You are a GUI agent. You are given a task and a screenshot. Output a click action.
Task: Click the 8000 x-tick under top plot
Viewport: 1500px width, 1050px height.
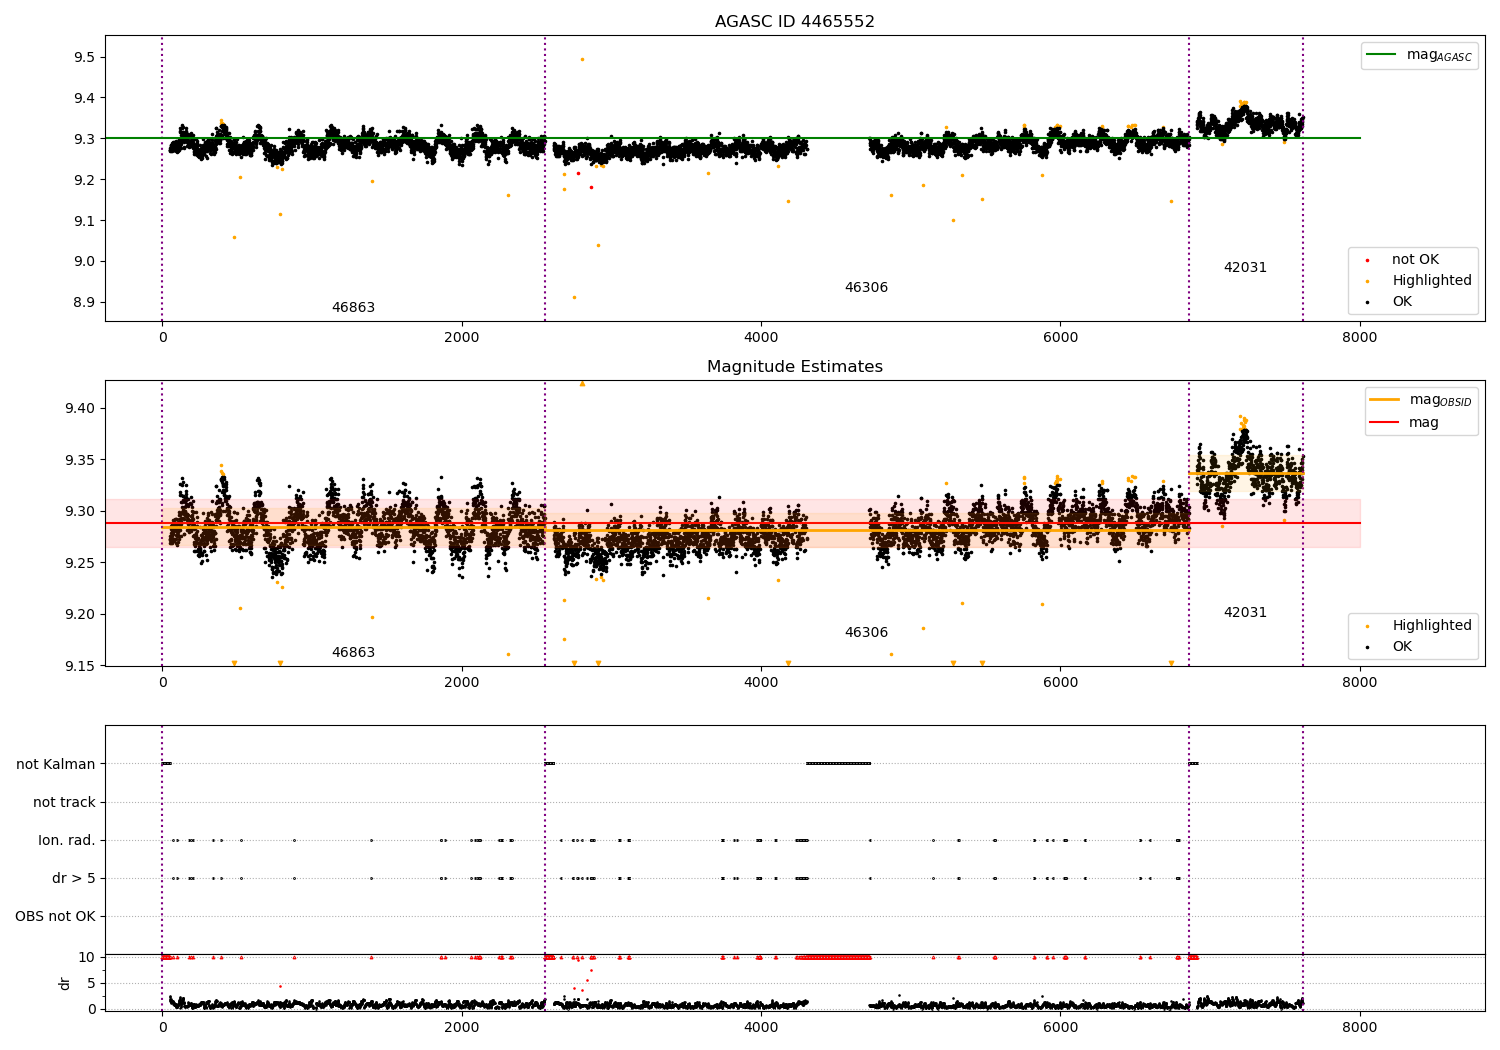tap(1359, 338)
